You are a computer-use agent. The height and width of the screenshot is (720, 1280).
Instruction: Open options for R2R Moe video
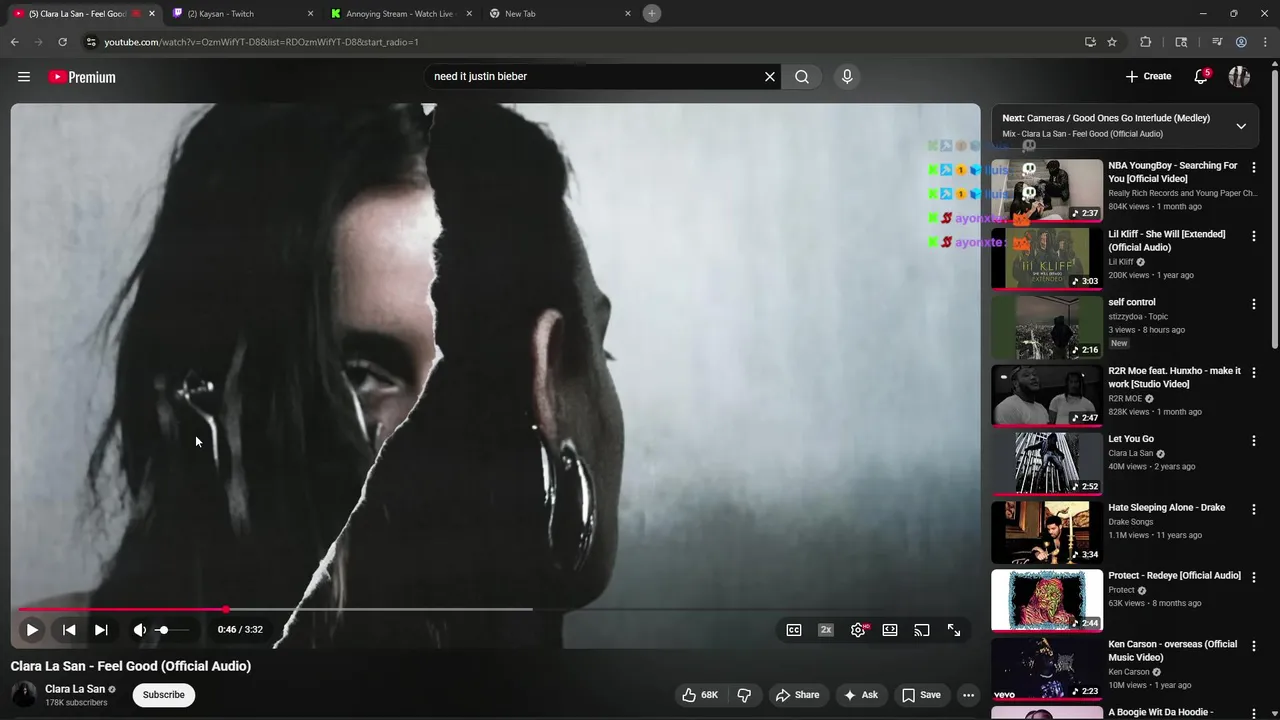1254,372
